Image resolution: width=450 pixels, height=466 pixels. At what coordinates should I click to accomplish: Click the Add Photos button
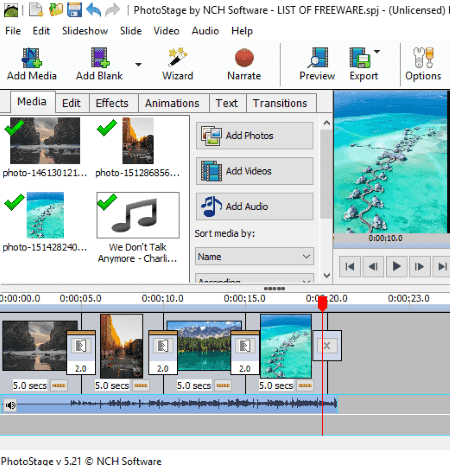254,136
